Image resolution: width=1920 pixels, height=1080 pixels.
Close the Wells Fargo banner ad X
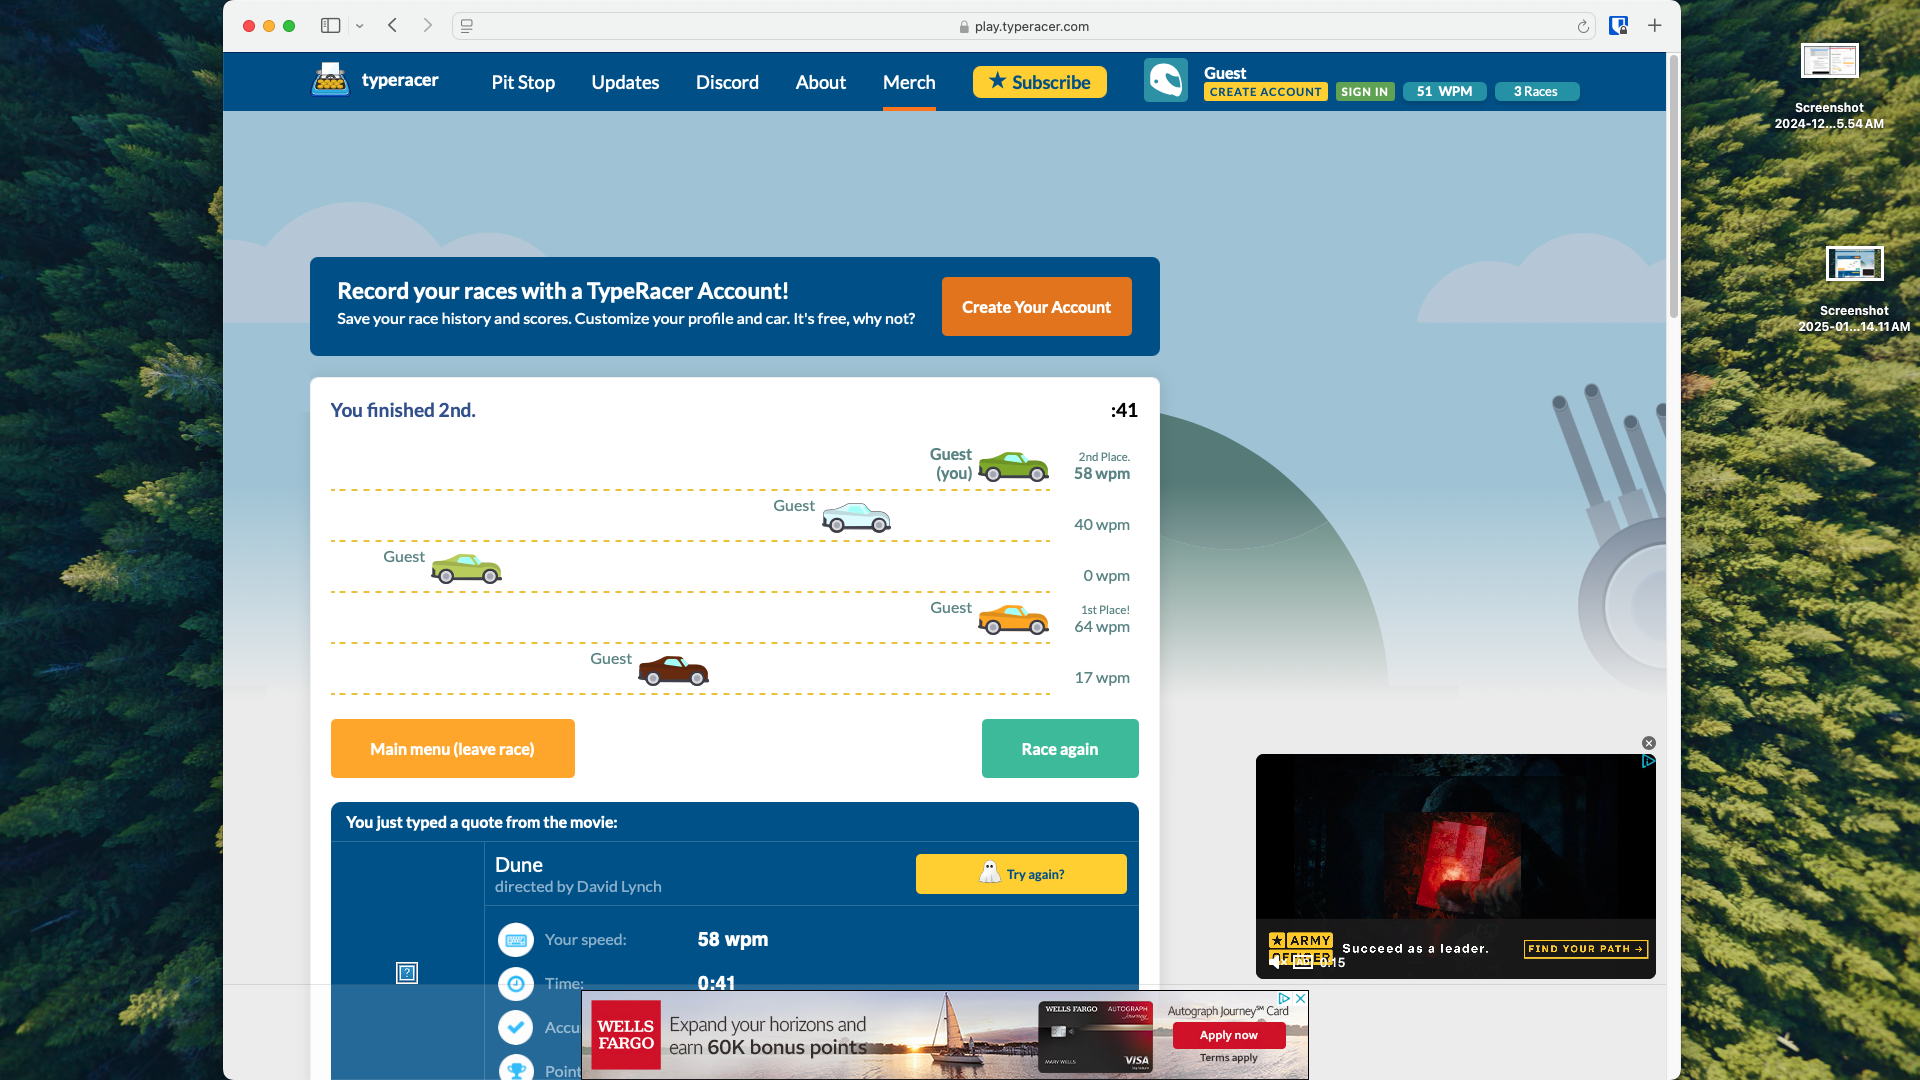pyautogui.click(x=1300, y=998)
